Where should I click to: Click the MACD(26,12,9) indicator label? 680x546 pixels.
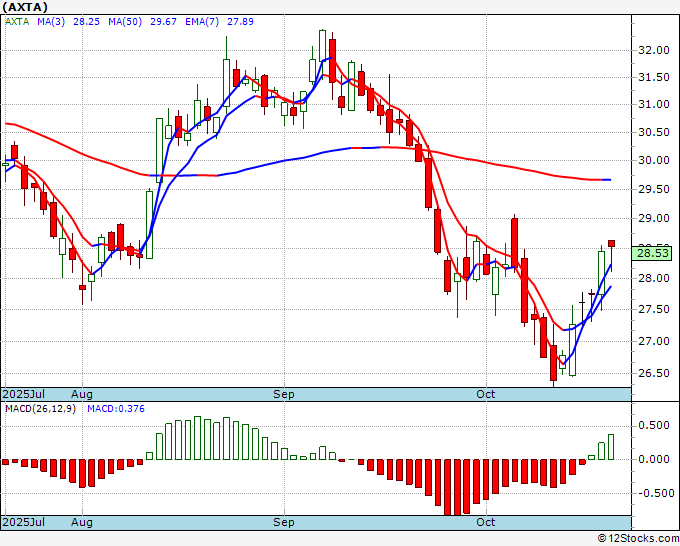click(40, 409)
